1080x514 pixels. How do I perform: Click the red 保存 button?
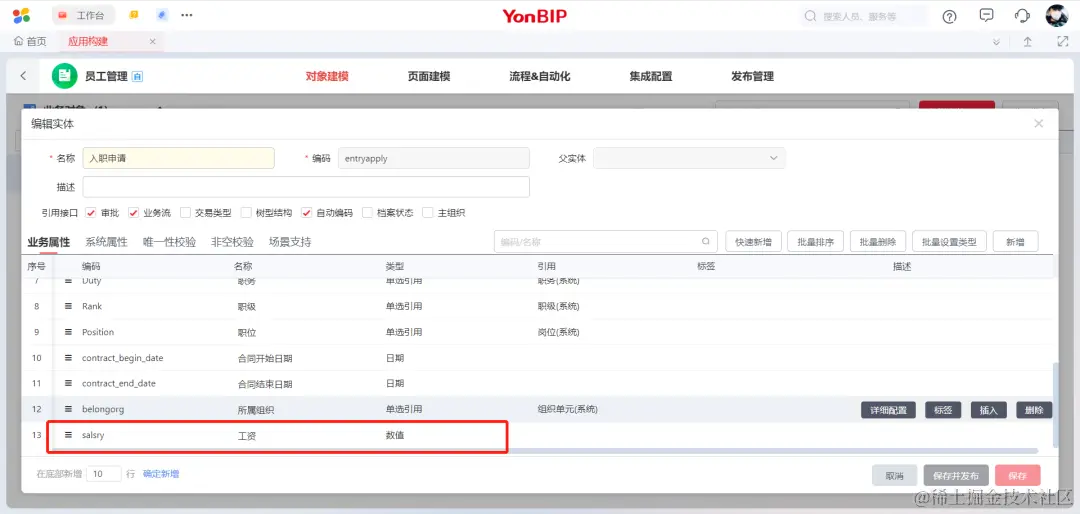(1017, 475)
